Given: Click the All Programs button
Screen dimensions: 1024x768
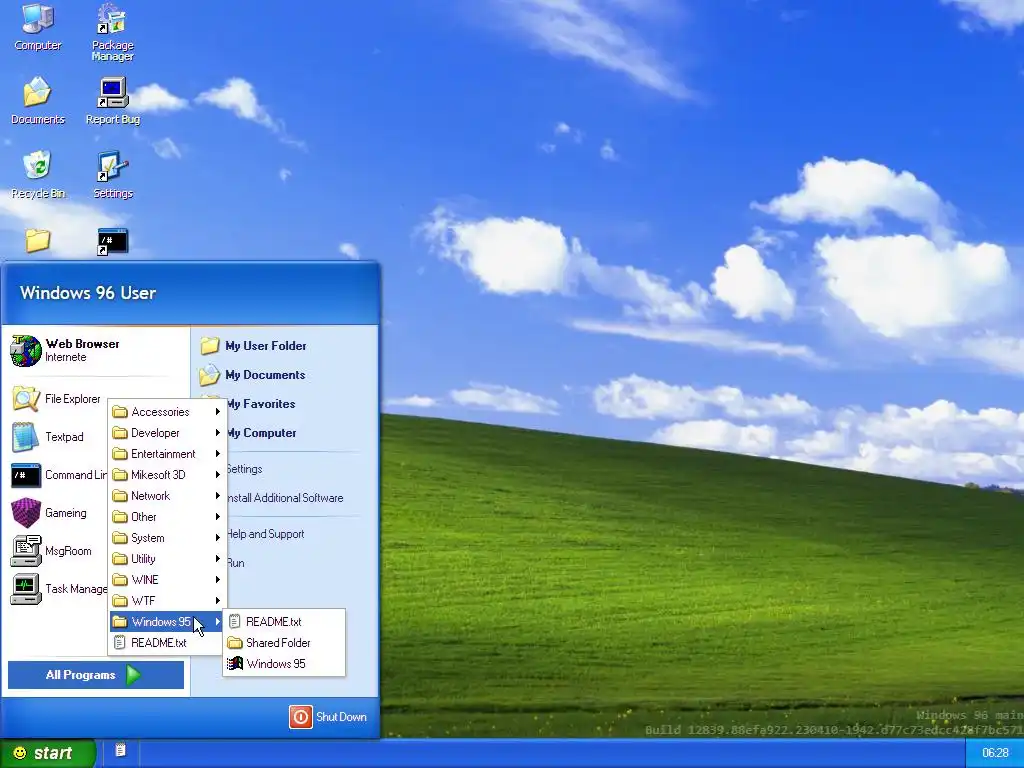Looking at the screenshot, I should click(96, 675).
